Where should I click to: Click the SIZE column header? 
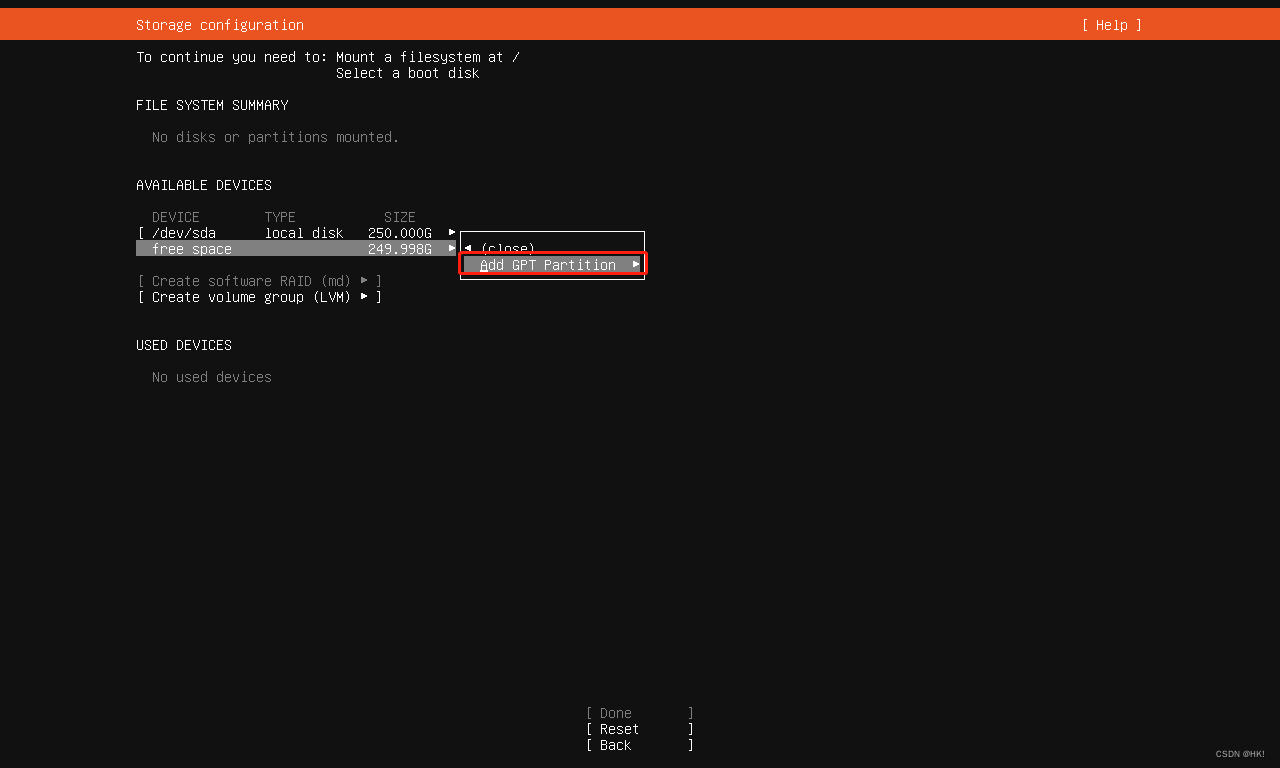[400, 217]
